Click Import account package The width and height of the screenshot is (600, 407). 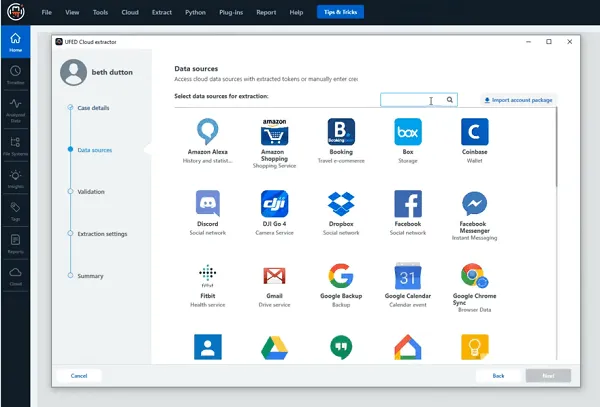(x=518, y=100)
